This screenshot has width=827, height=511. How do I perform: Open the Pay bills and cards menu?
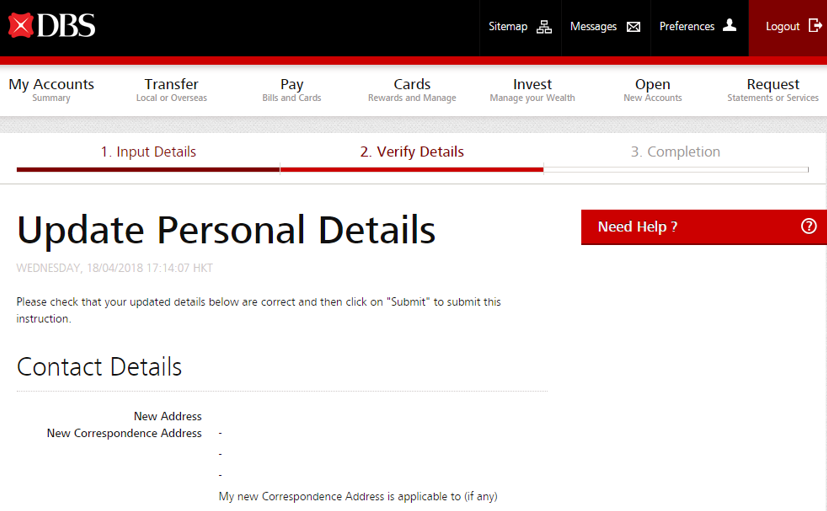(x=292, y=90)
